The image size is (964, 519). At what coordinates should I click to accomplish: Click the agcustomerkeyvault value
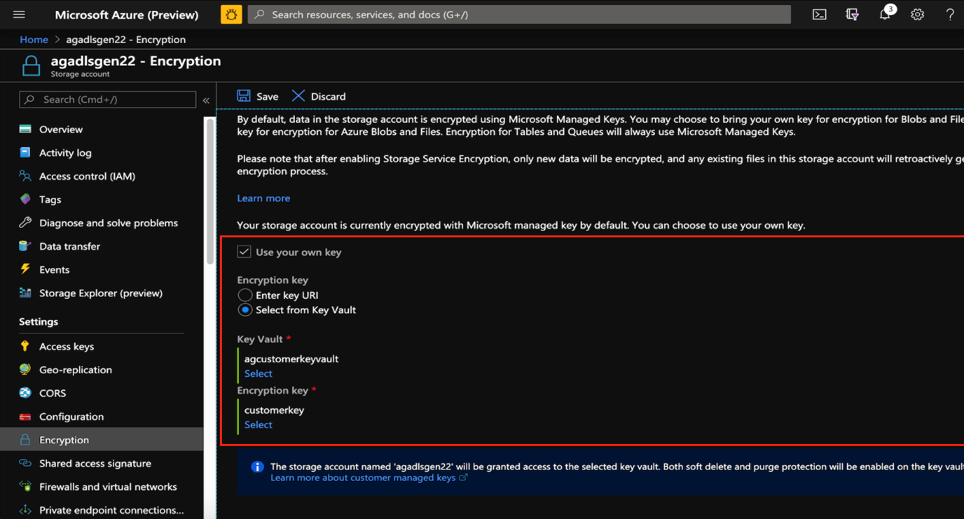[291, 359]
